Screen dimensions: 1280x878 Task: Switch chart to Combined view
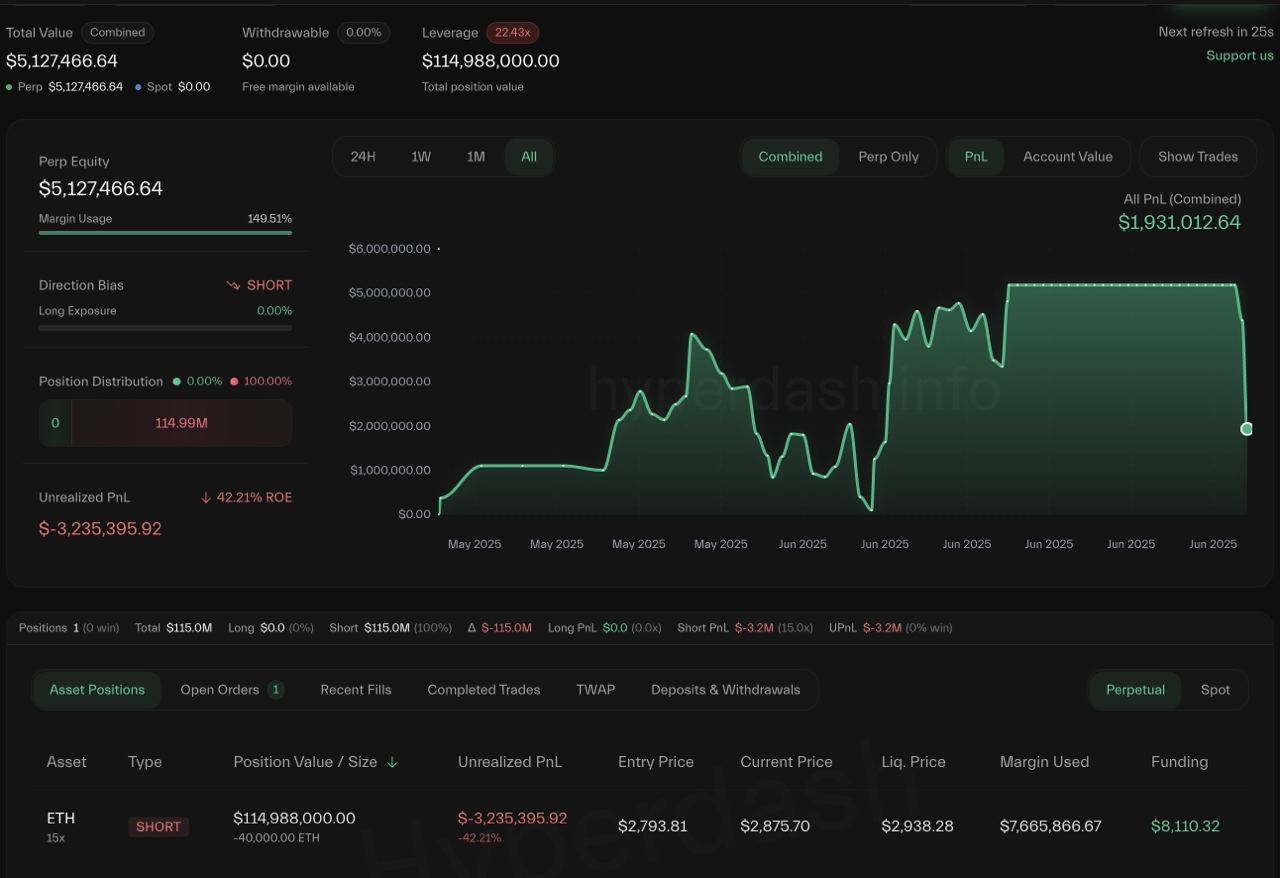click(790, 157)
